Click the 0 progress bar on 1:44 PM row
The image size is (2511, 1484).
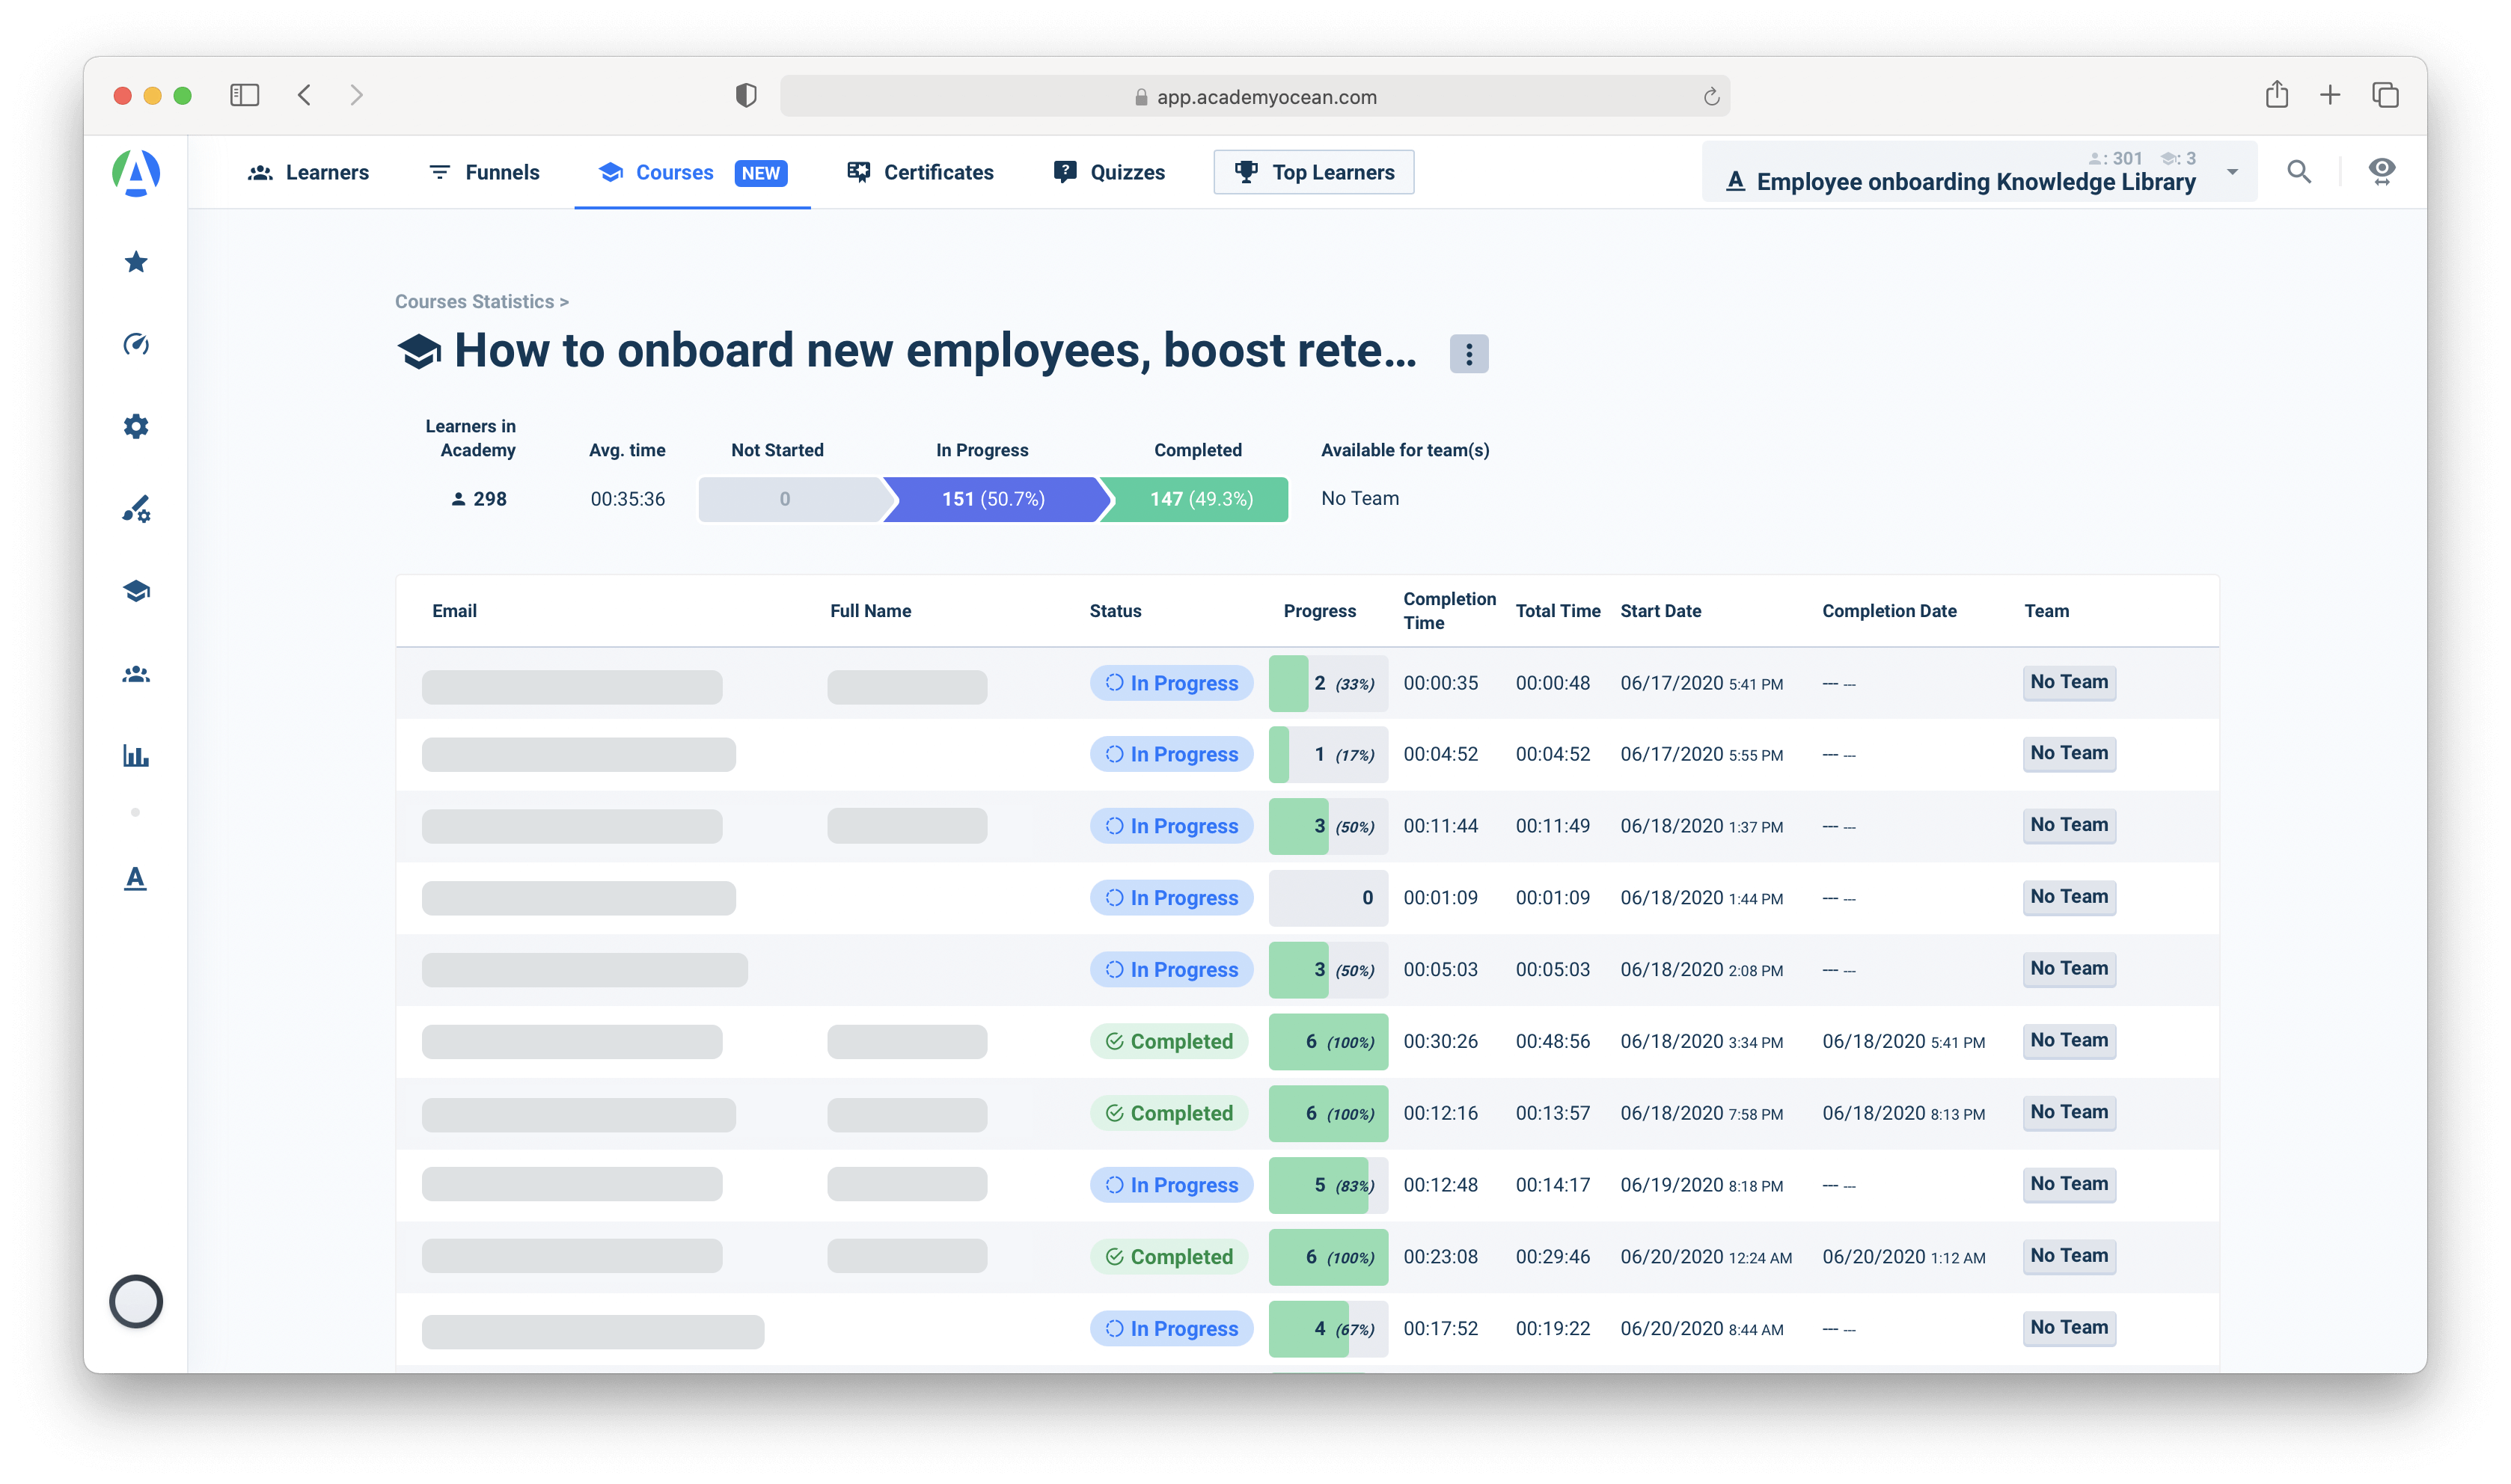point(1328,898)
